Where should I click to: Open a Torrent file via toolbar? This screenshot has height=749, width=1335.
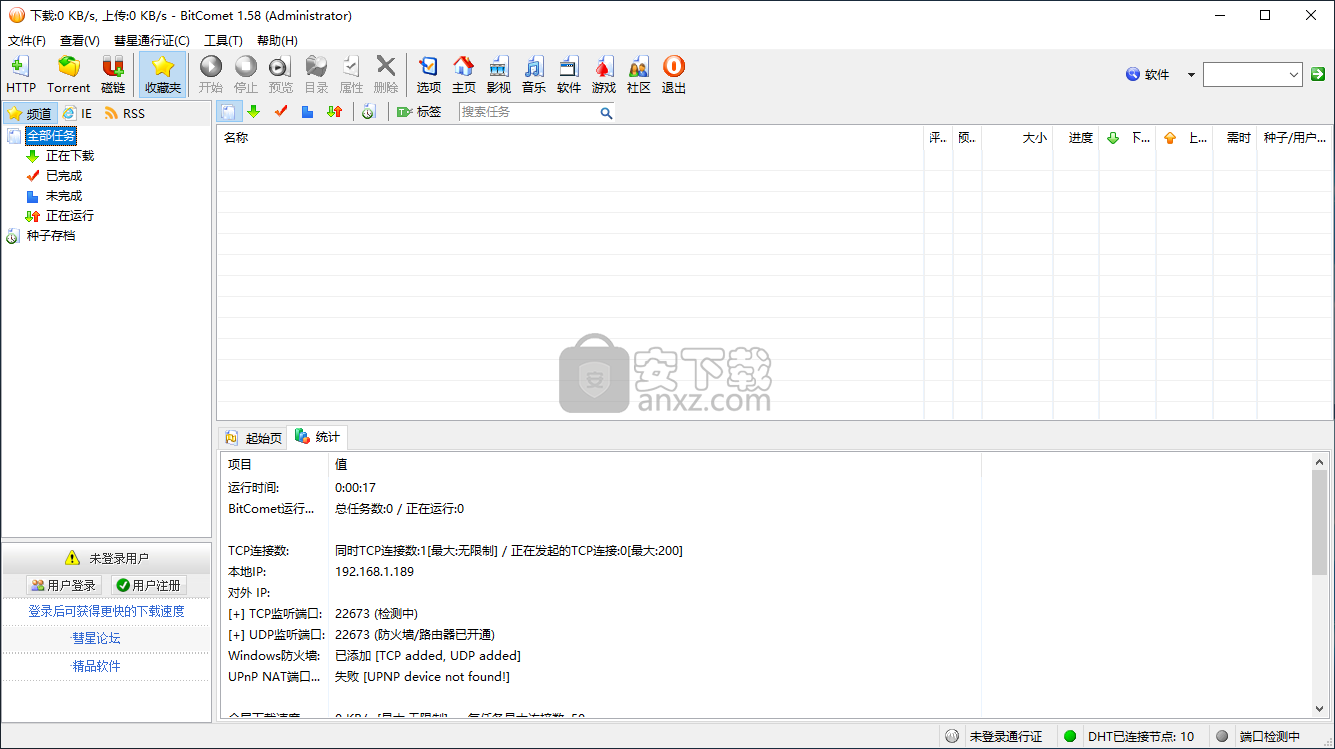click(68, 75)
